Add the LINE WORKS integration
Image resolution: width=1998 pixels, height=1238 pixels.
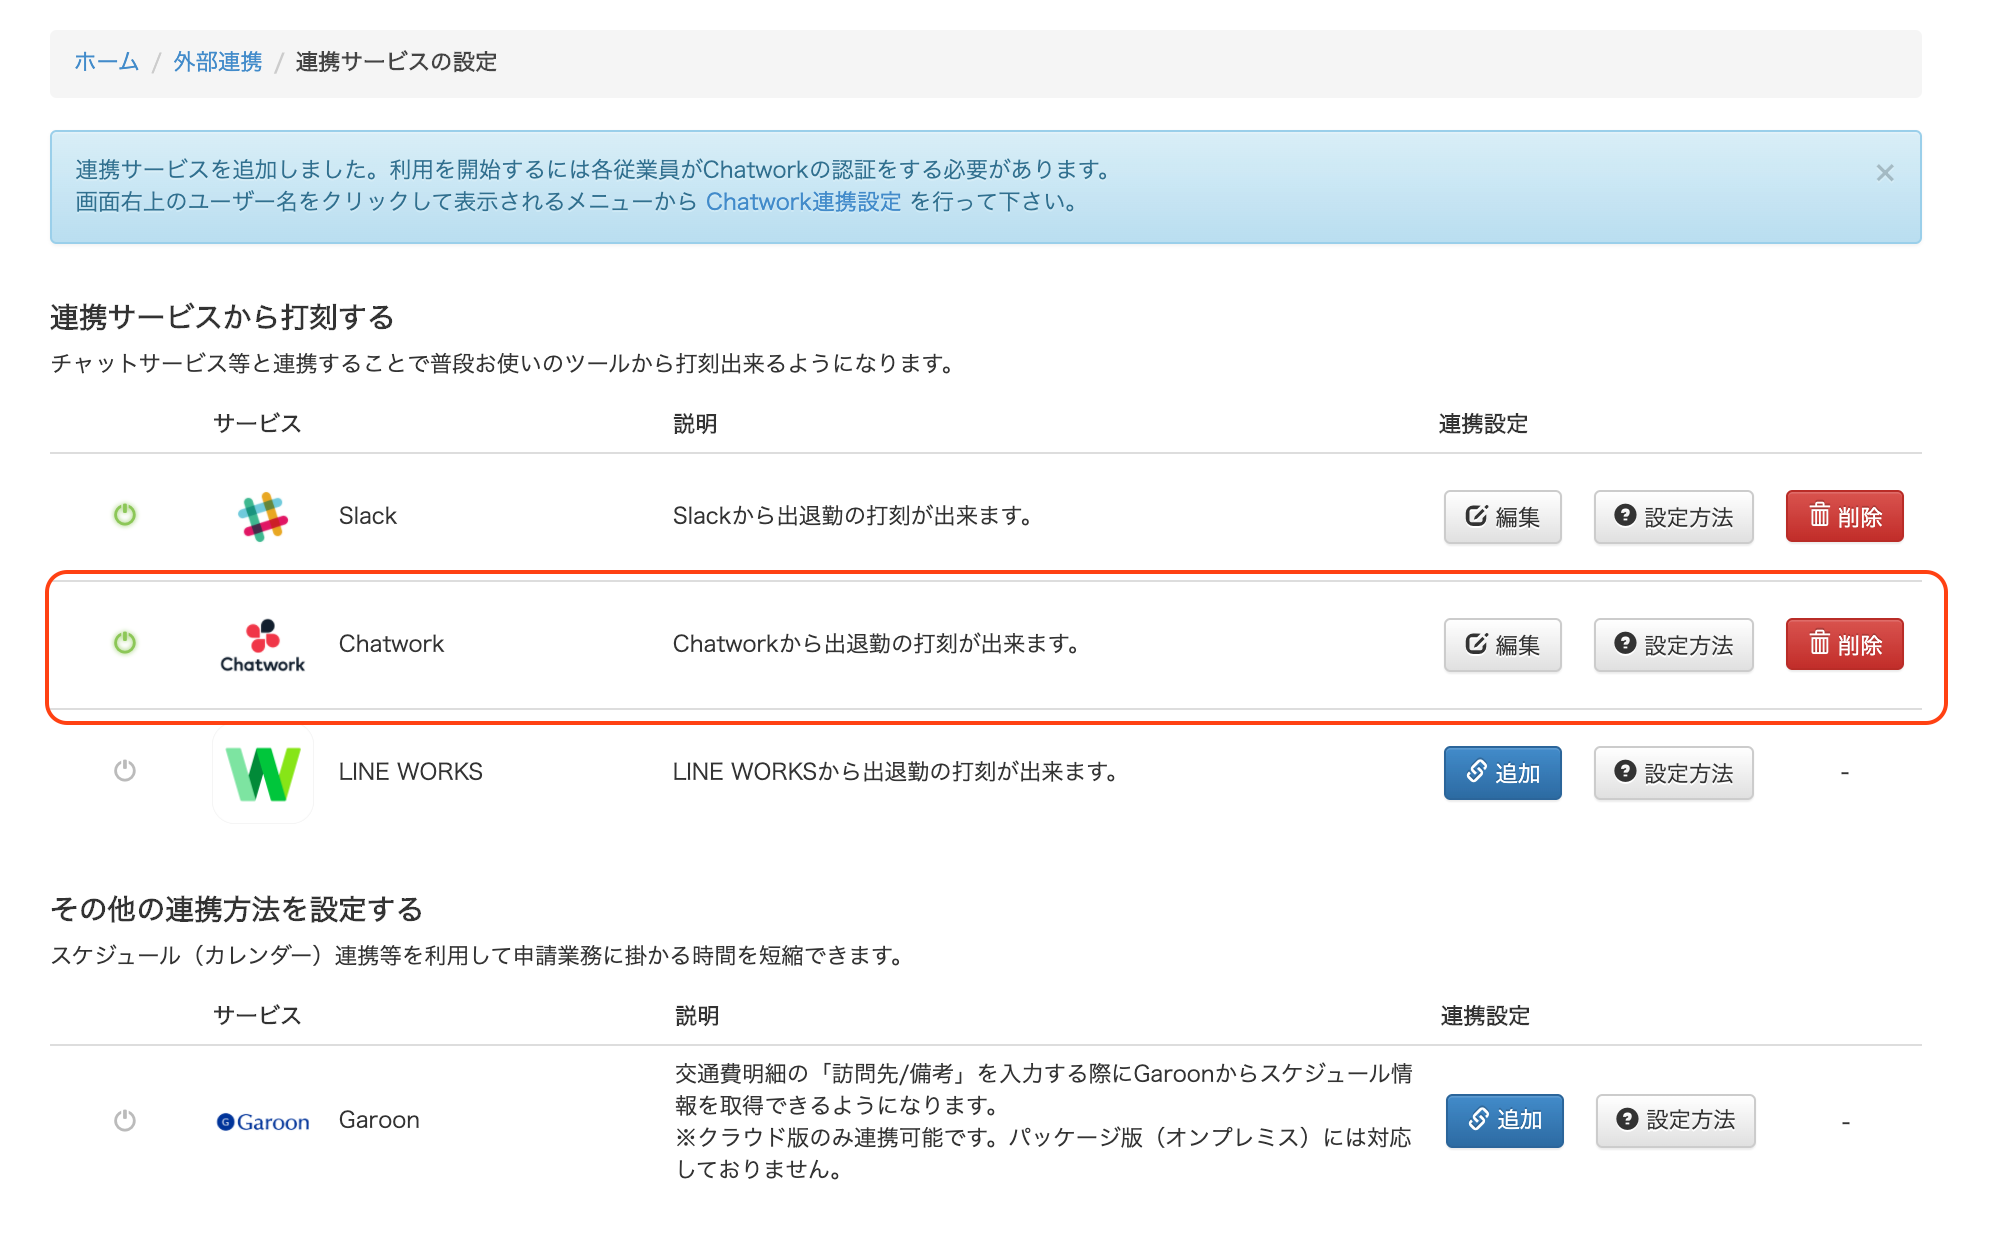point(1502,773)
